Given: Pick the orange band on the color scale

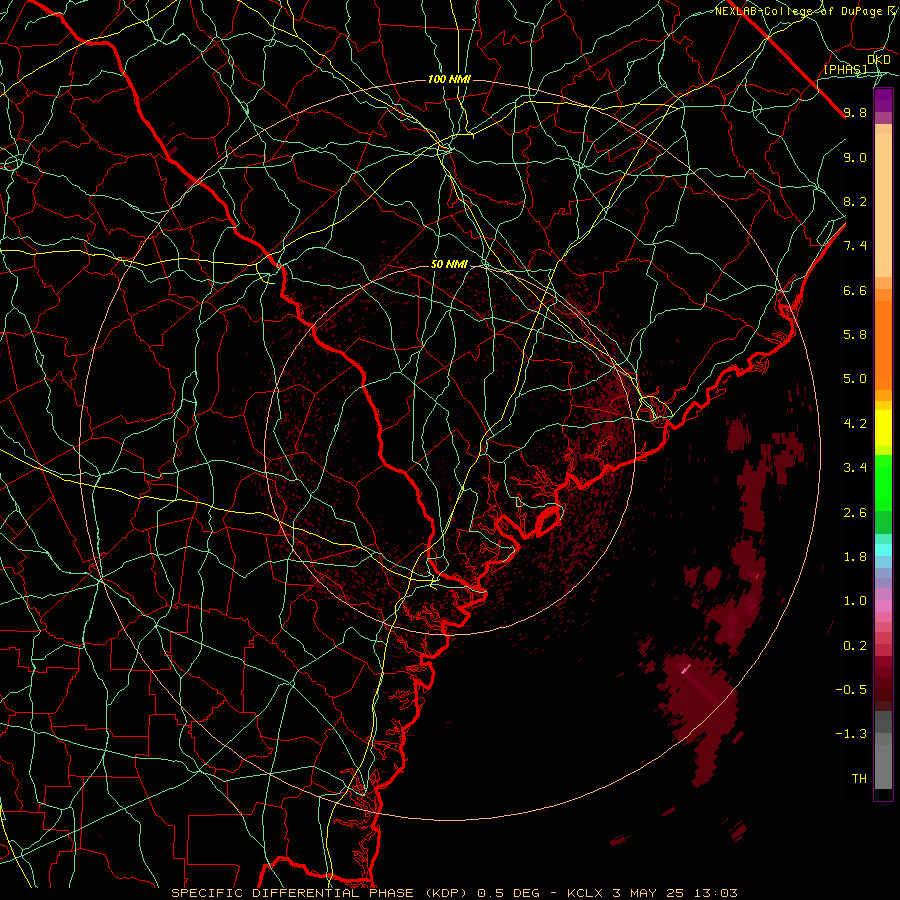Looking at the screenshot, I should pyautogui.click(x=883, y=346).
